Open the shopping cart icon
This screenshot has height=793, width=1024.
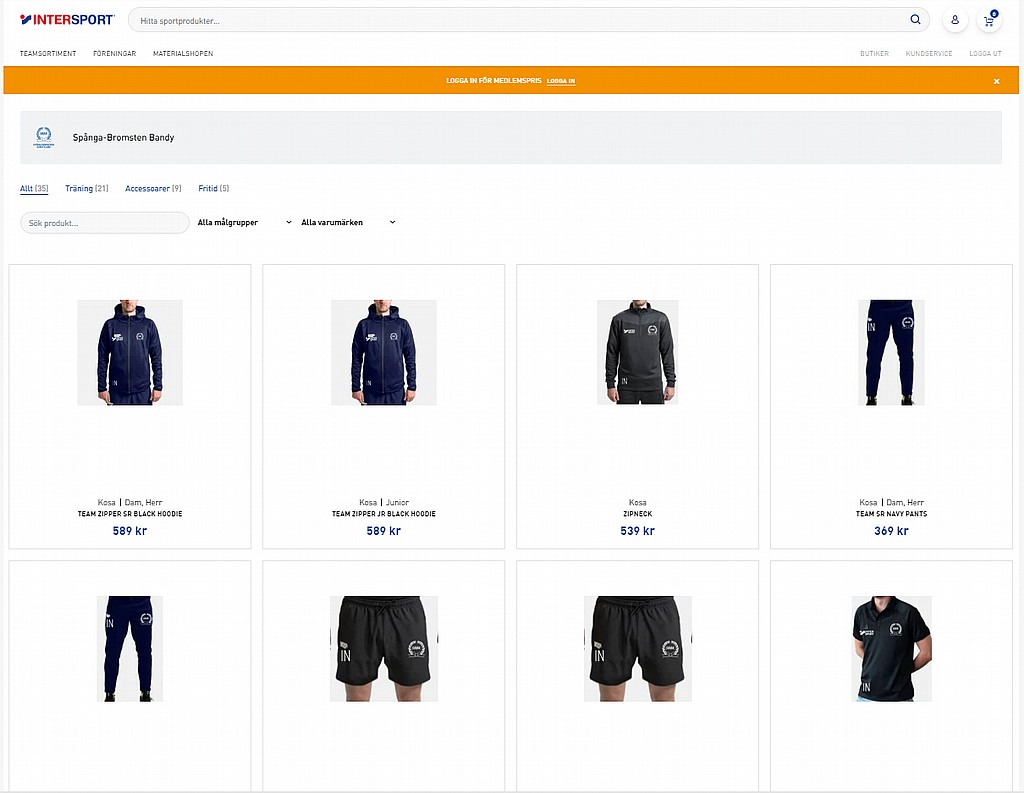(989, 20)
